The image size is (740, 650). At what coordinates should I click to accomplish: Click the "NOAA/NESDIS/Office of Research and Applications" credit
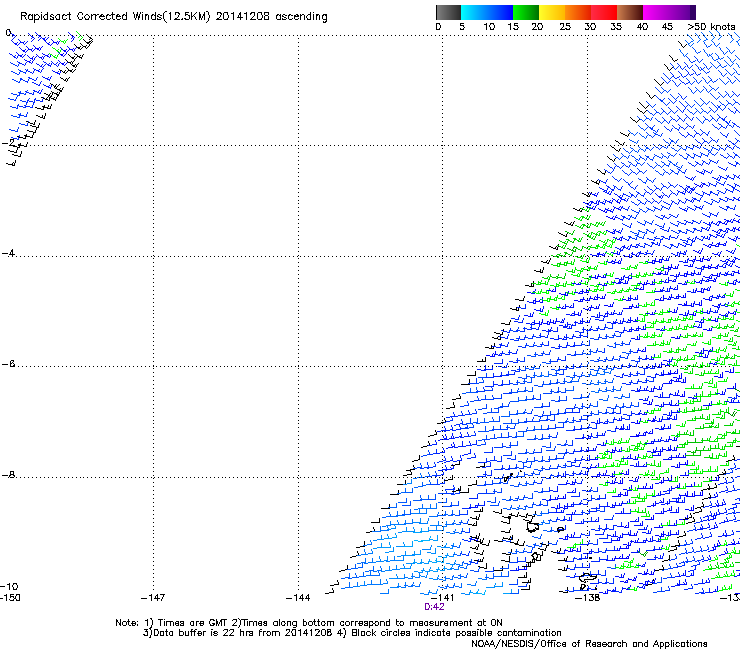click(x=589, y=644)
